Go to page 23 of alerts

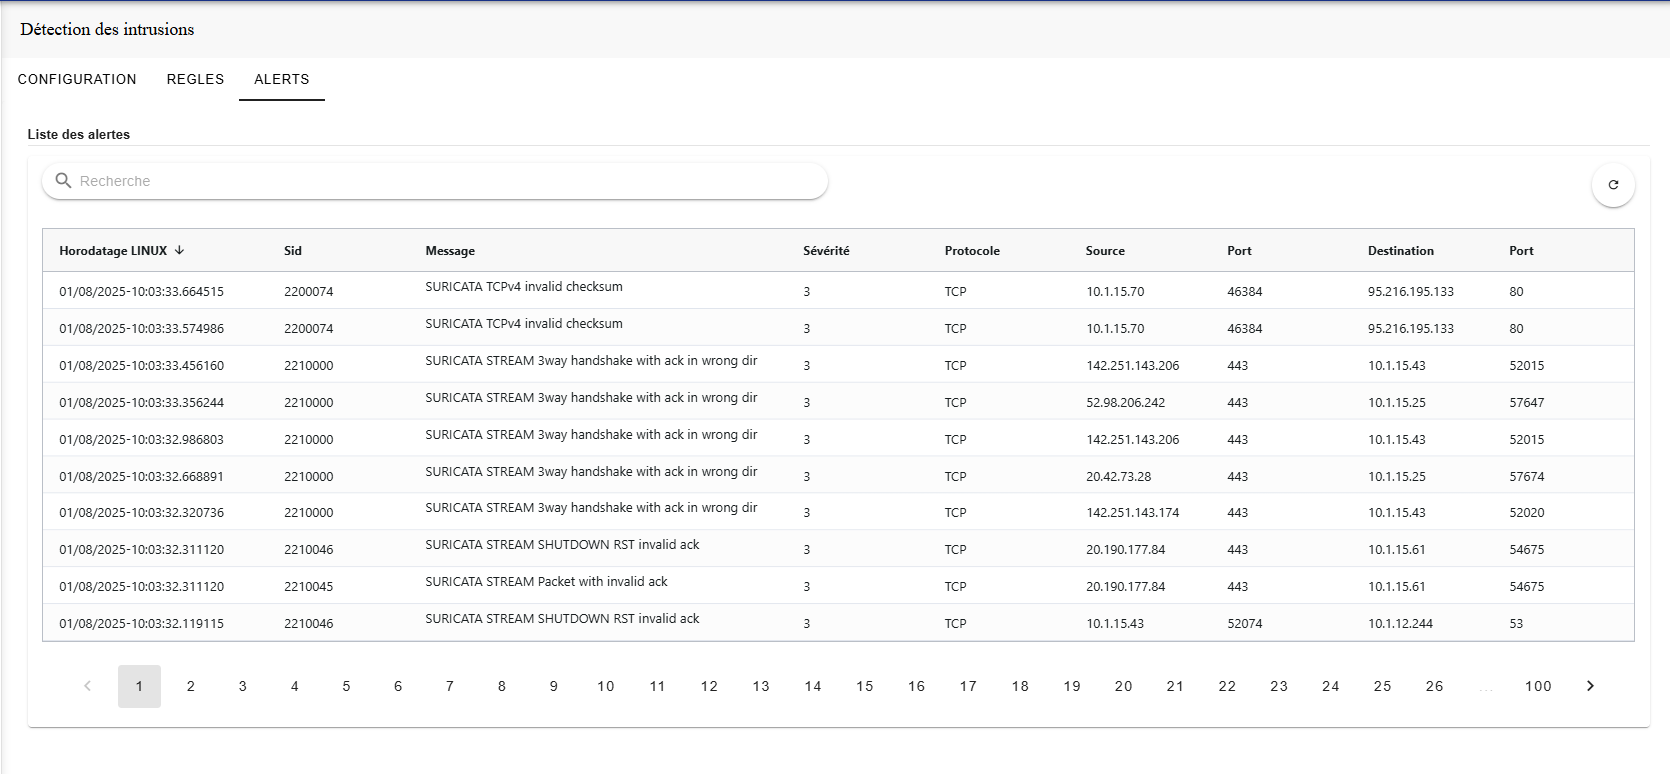click(x=1279, y=686)
